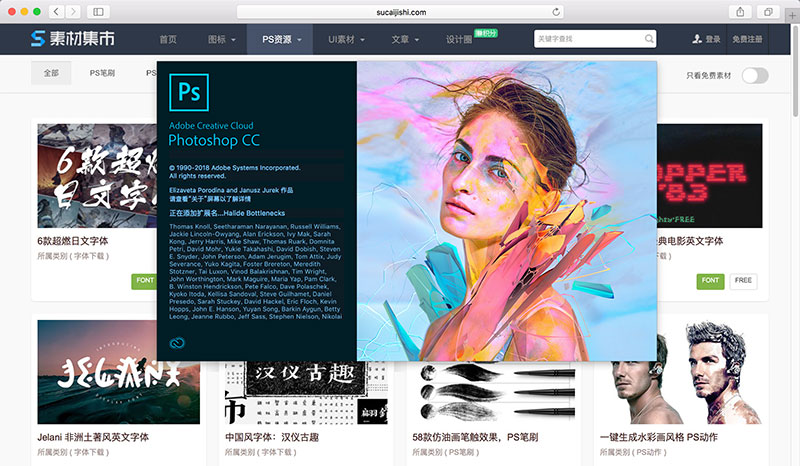Click the FREE tag under 电影英文字体
This screenshot has width=800, height=466.
point(743,281)
